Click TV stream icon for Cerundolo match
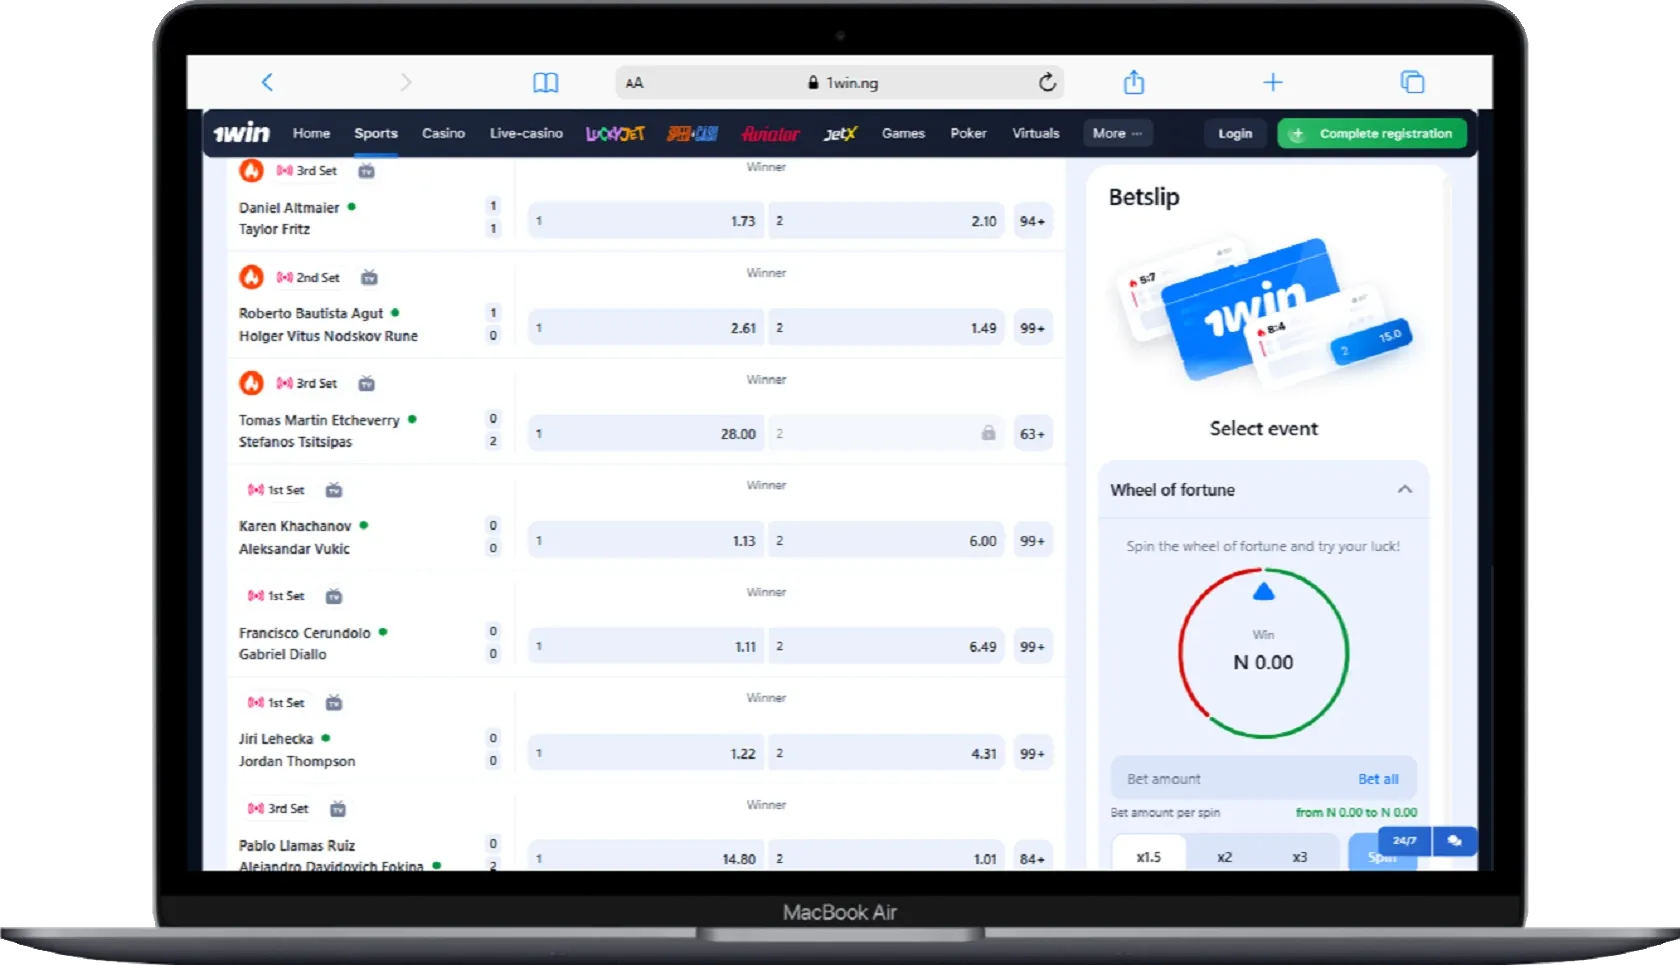The image size is (1680, 965). click(x=334, y=596)
